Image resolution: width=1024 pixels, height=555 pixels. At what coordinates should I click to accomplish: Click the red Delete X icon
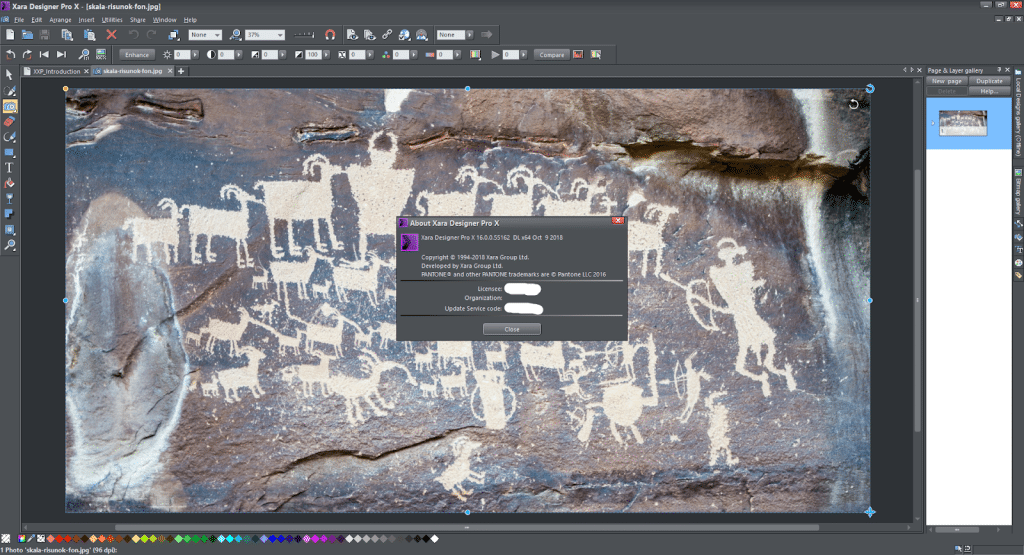[x=111, y=35]
